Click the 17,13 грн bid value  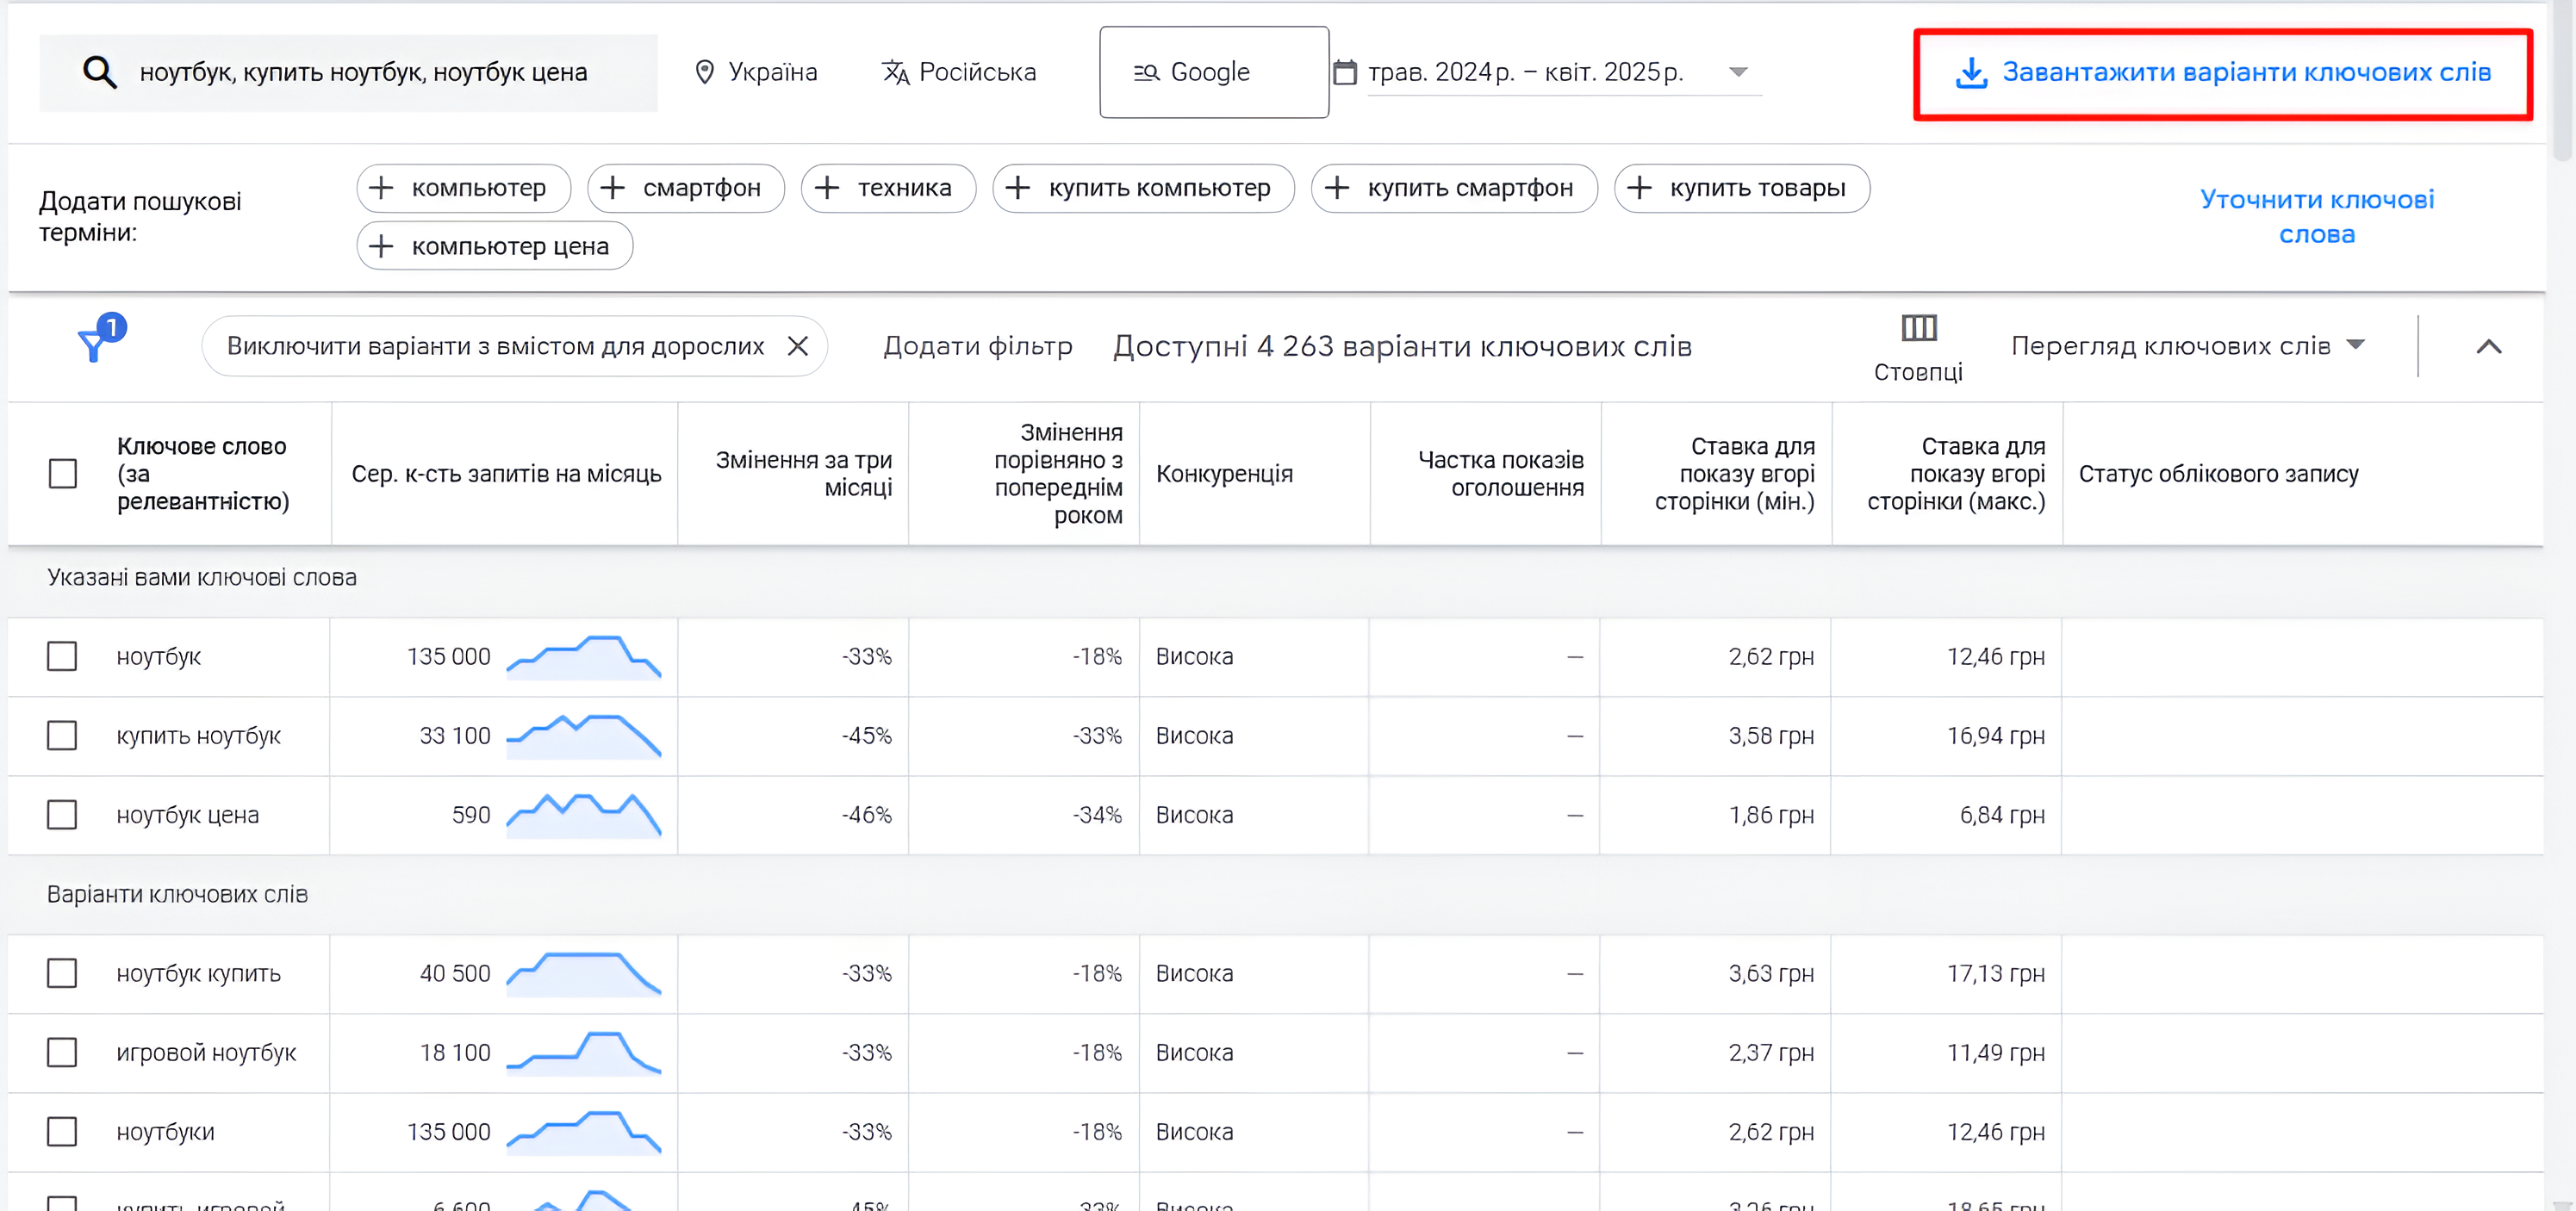point(1995,973)
